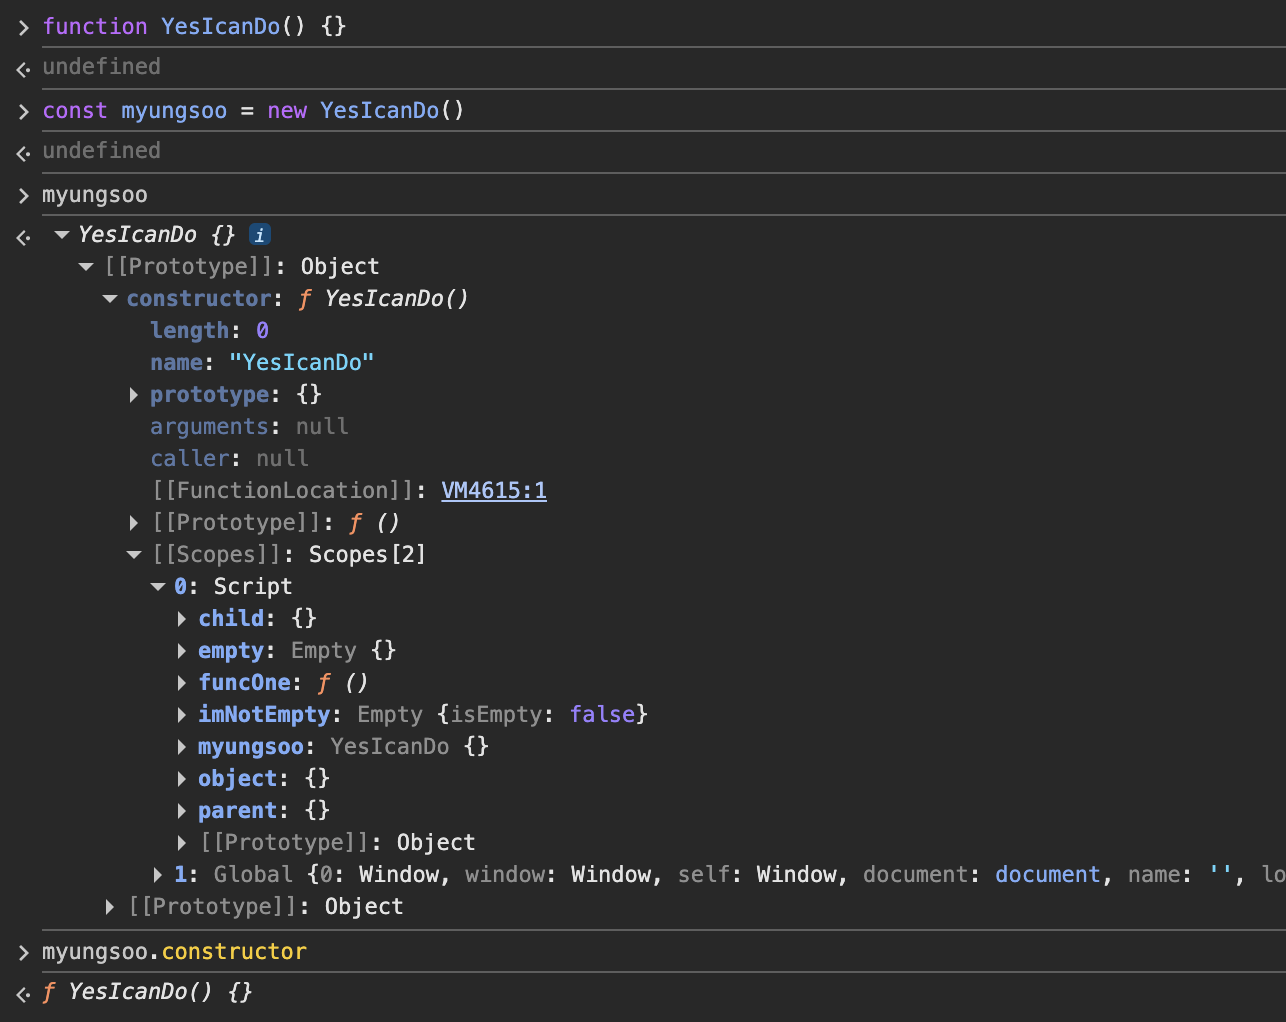
Task: Collapse the constructor: f YesIcanDo() node
Action: 110,299
